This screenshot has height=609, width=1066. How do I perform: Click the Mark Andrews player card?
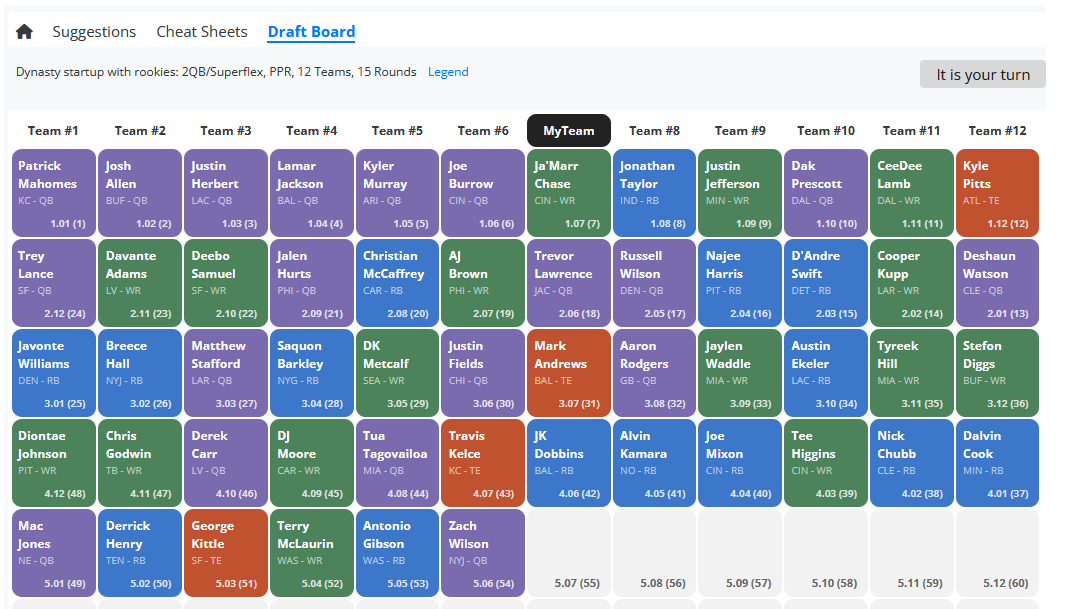pos(568,372)
